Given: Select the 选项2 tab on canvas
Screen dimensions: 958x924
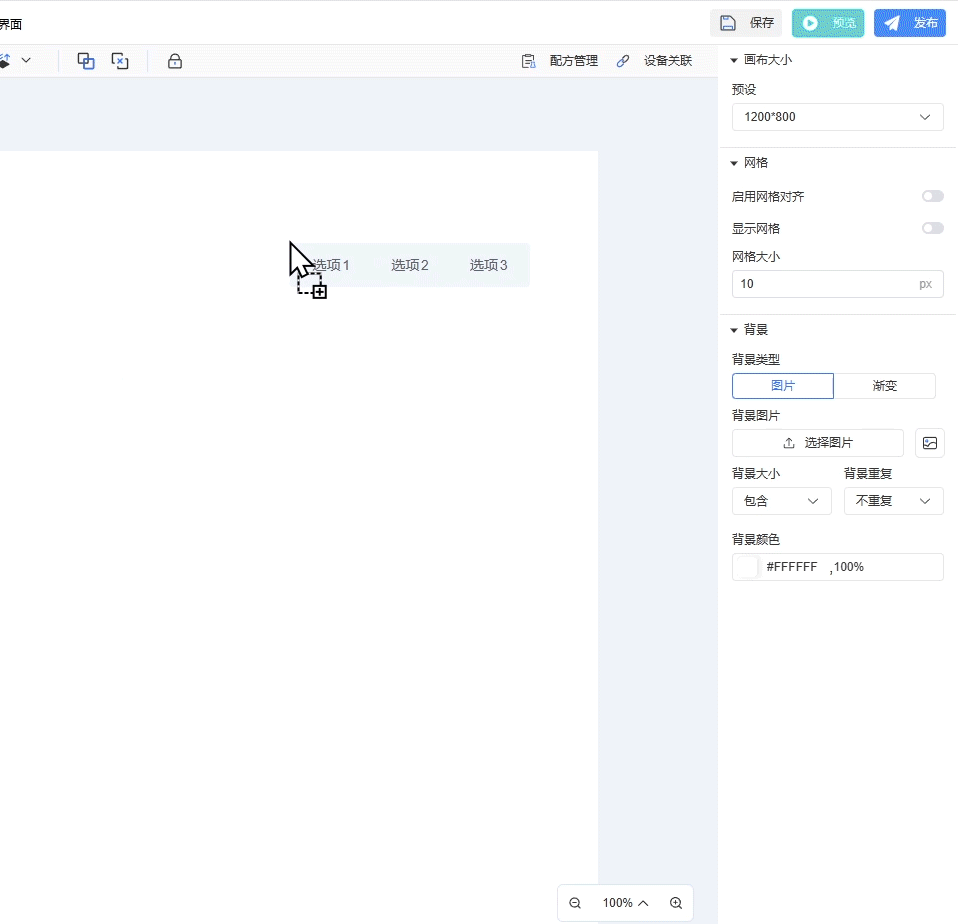Looking at the screenshot, I should (x=410, y=265).
